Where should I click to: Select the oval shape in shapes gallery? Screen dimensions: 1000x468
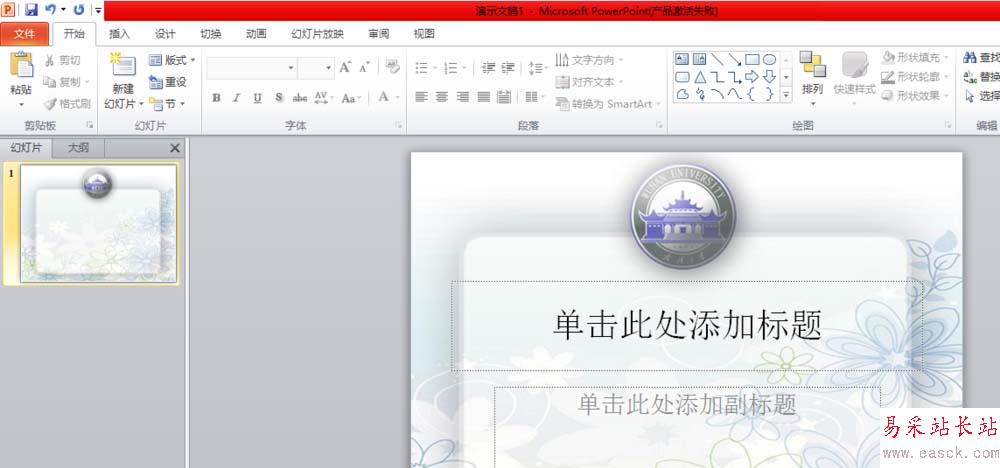pos(770,59)
